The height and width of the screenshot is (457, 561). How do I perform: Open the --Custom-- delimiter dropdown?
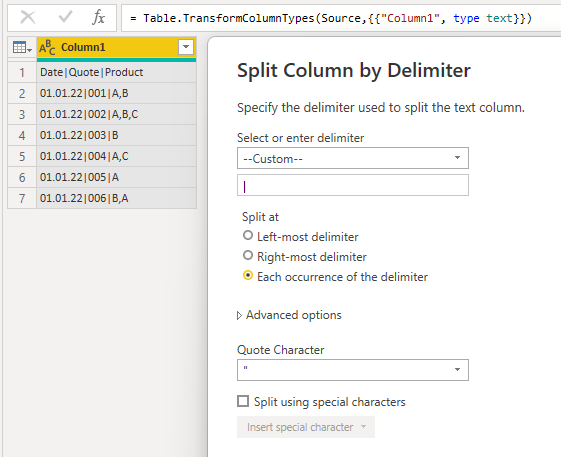point(352,158)
